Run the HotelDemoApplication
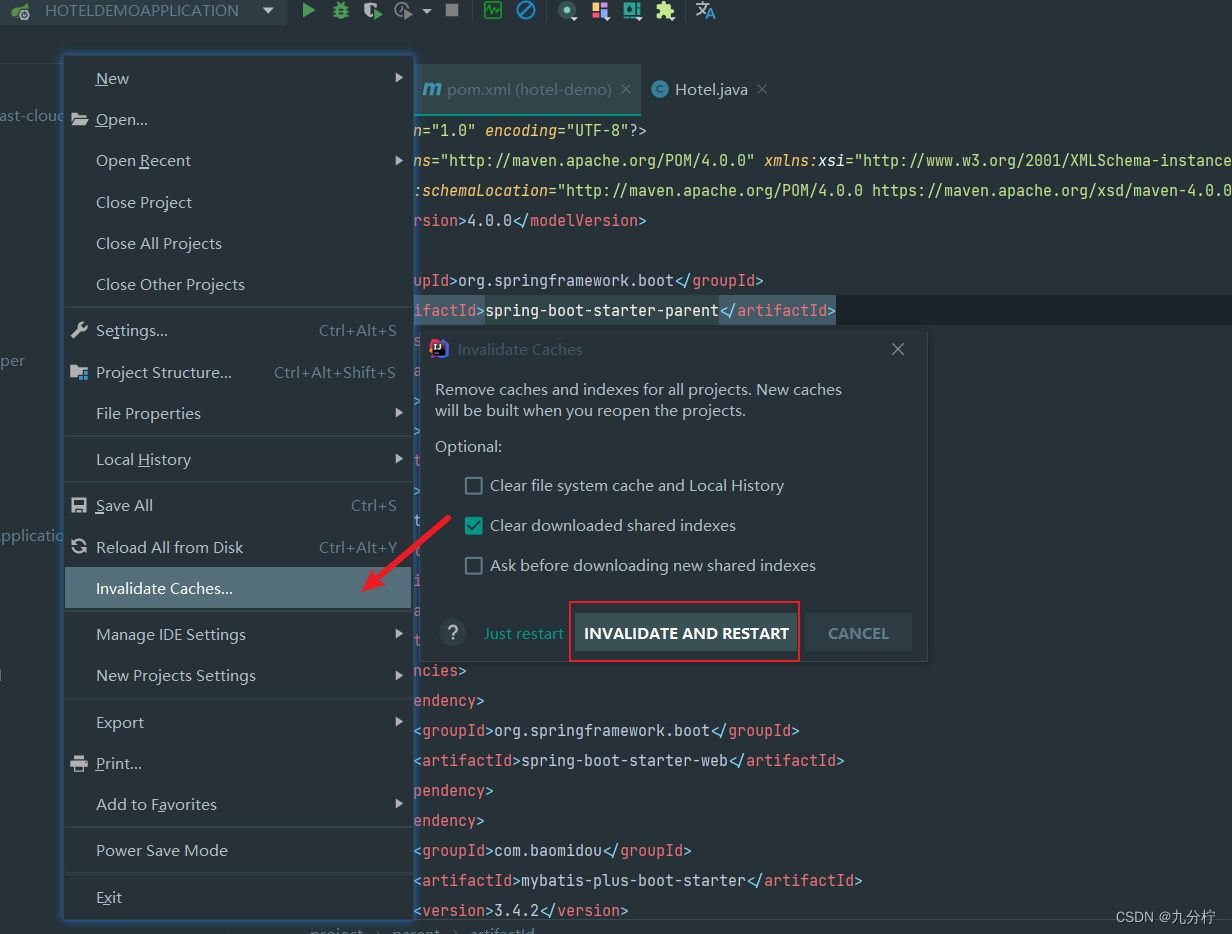Screen dimensions: 1232x934 tap(308, 12)
